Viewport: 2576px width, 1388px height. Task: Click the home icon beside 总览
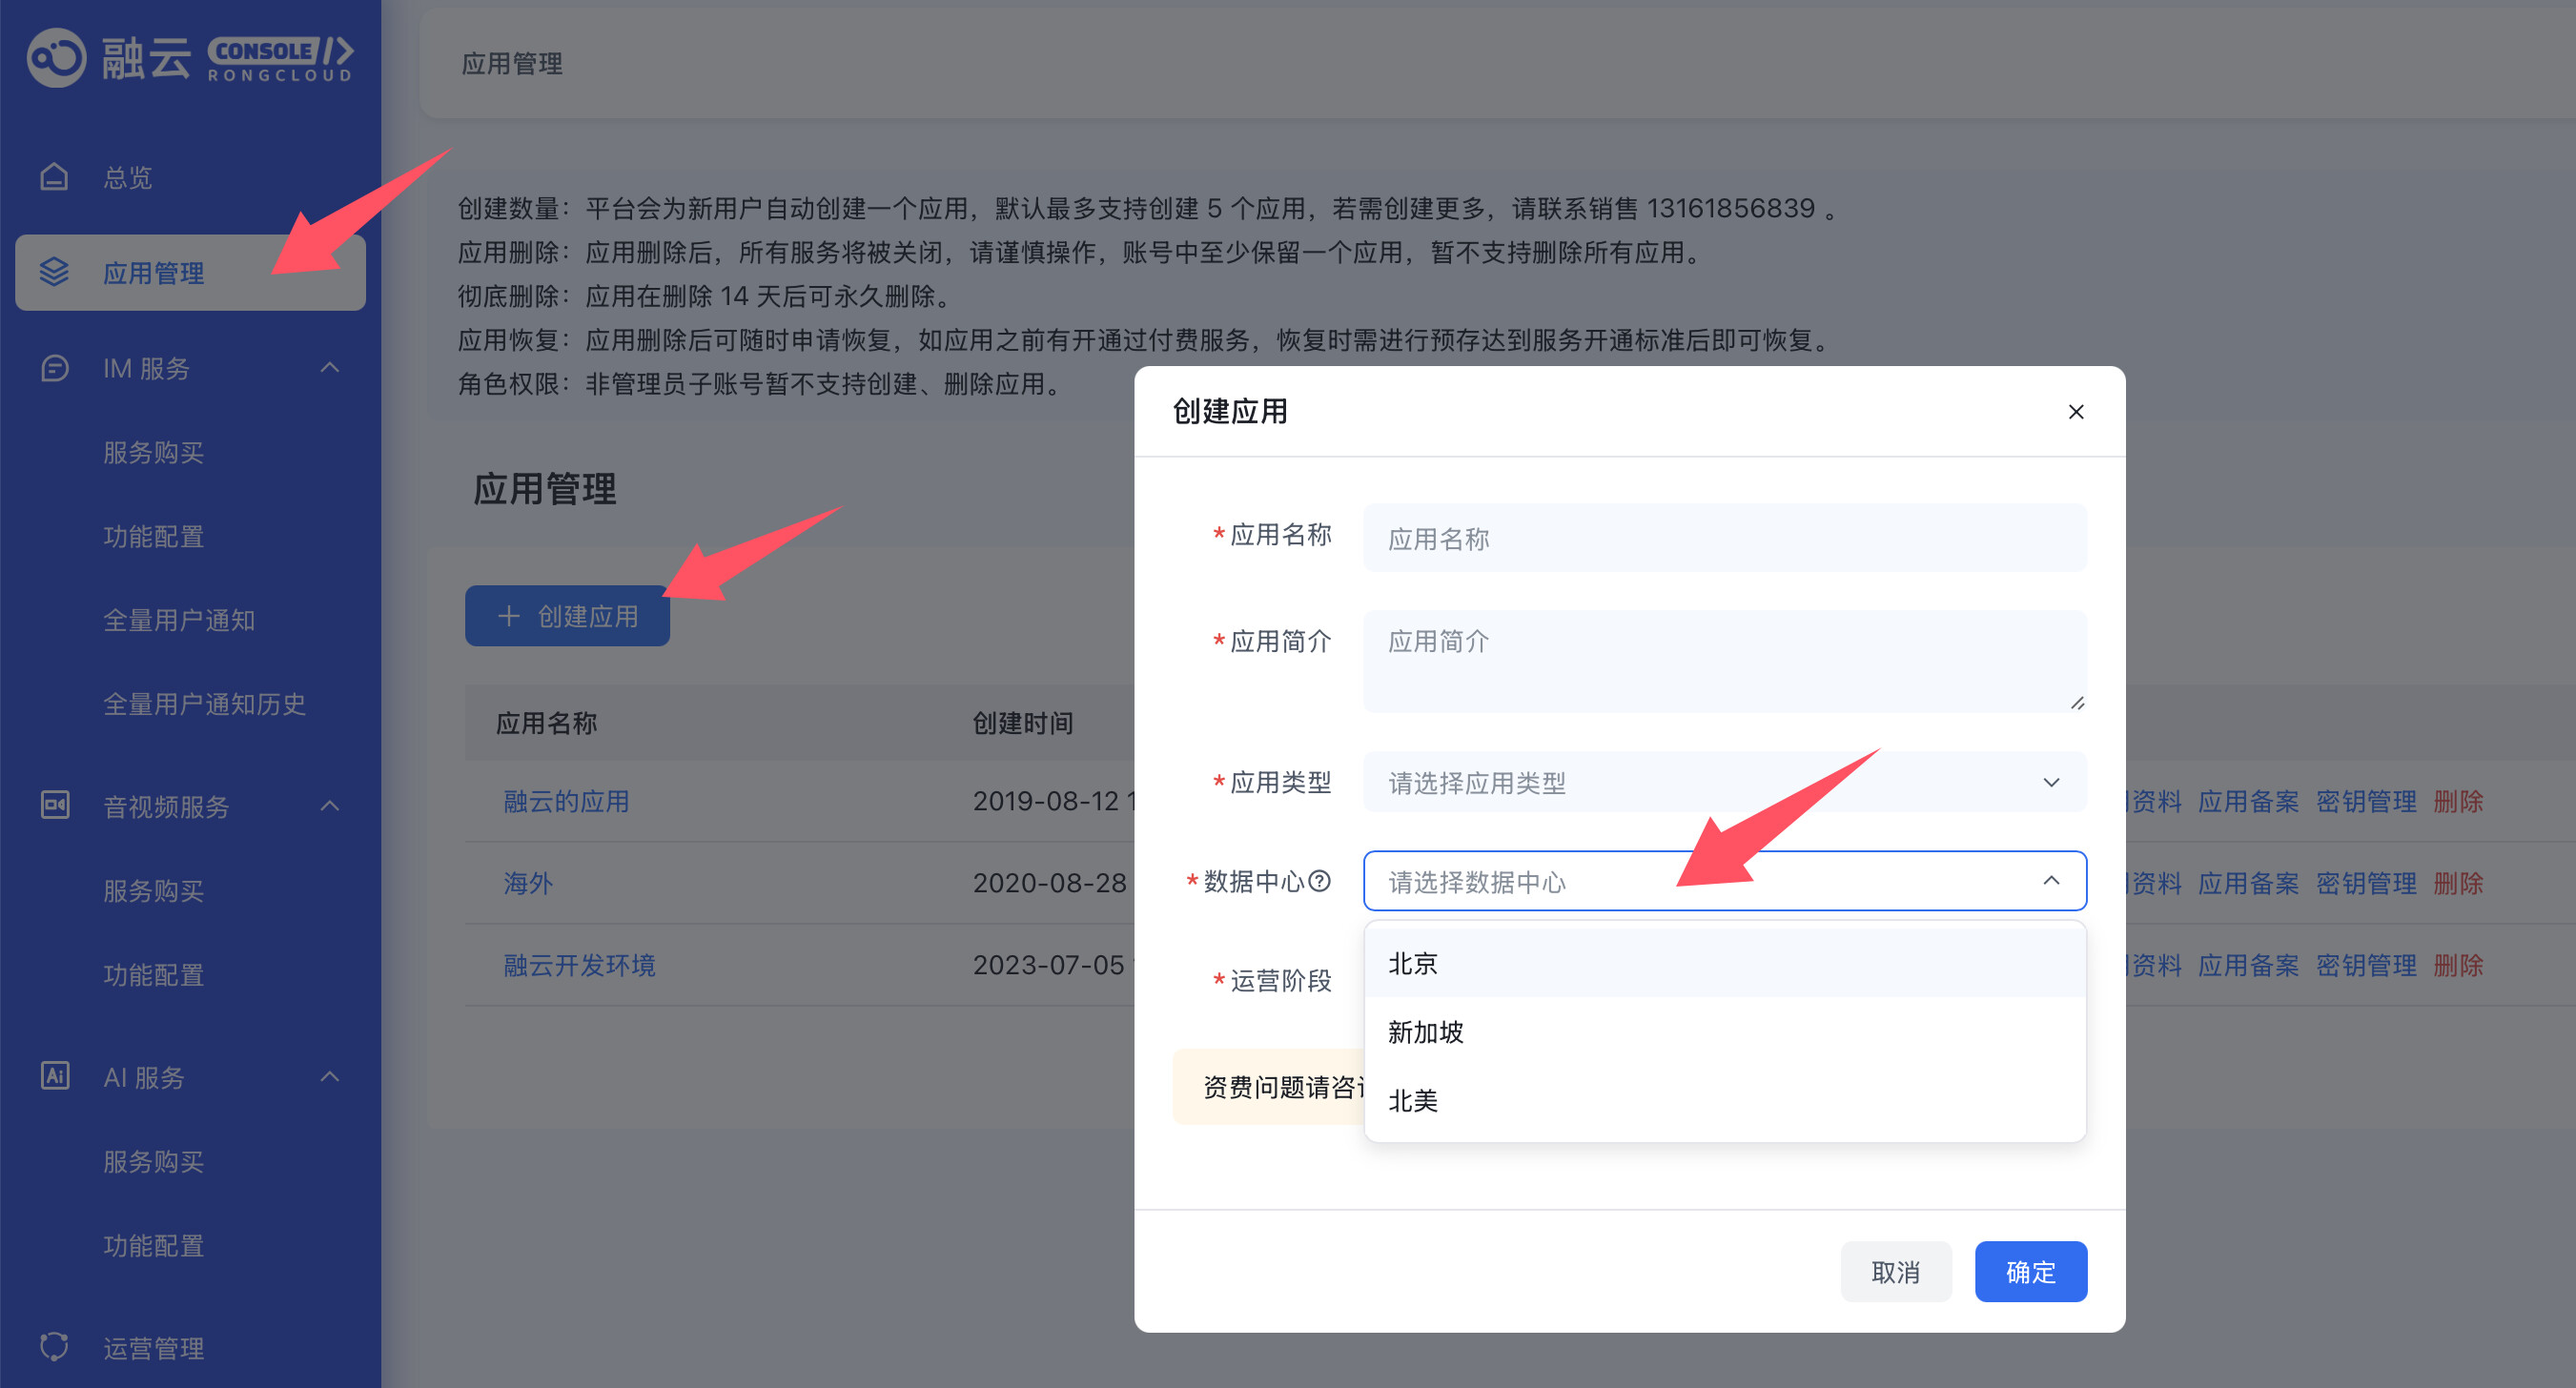tap(54, 177)
